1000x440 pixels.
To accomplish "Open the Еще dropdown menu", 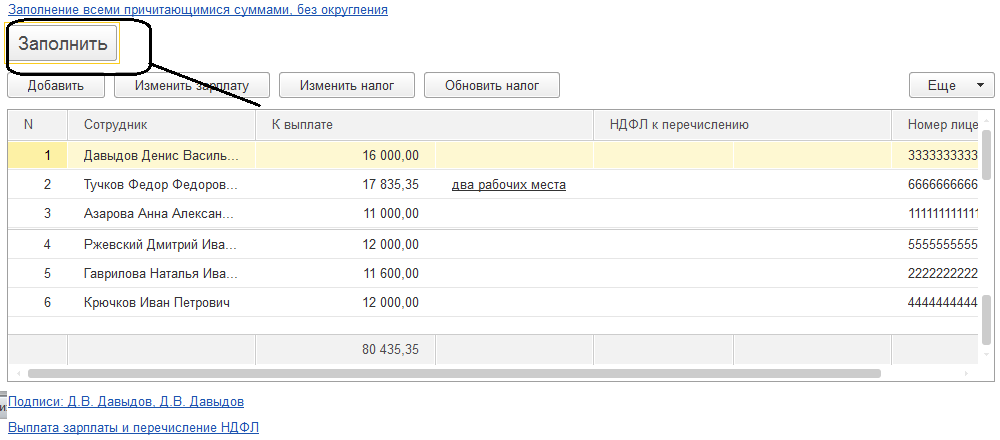I will click(x=951, y=86).
